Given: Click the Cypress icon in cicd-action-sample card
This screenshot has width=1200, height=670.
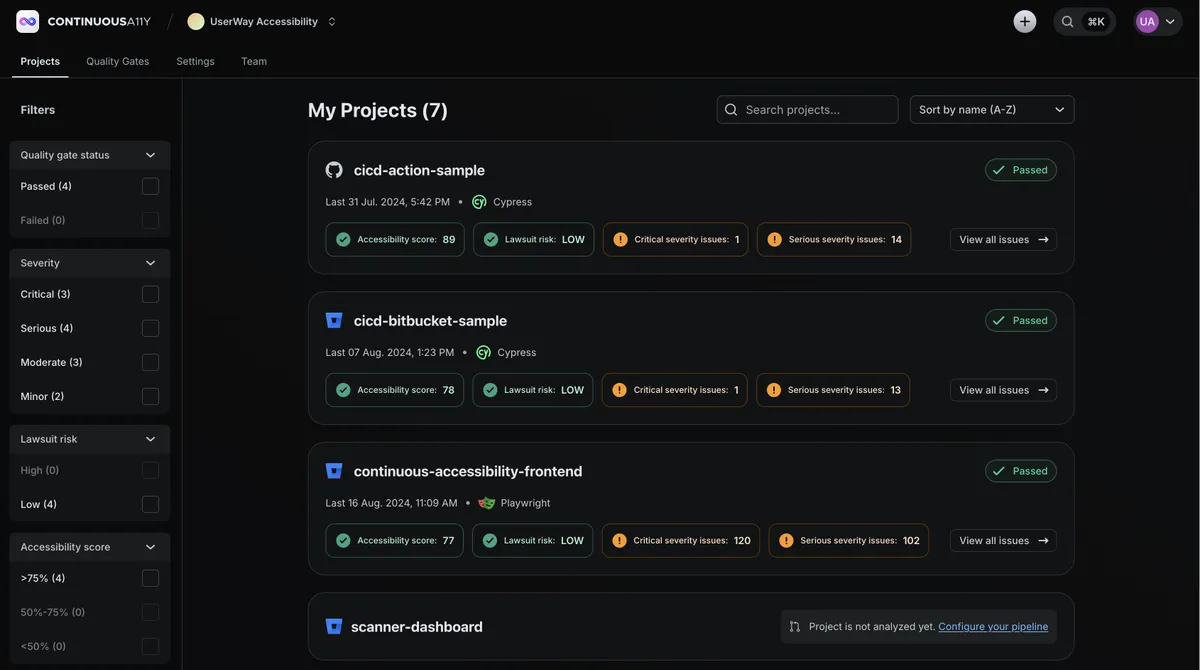Looking at the screenshot, I should click(x=479, y=202).
